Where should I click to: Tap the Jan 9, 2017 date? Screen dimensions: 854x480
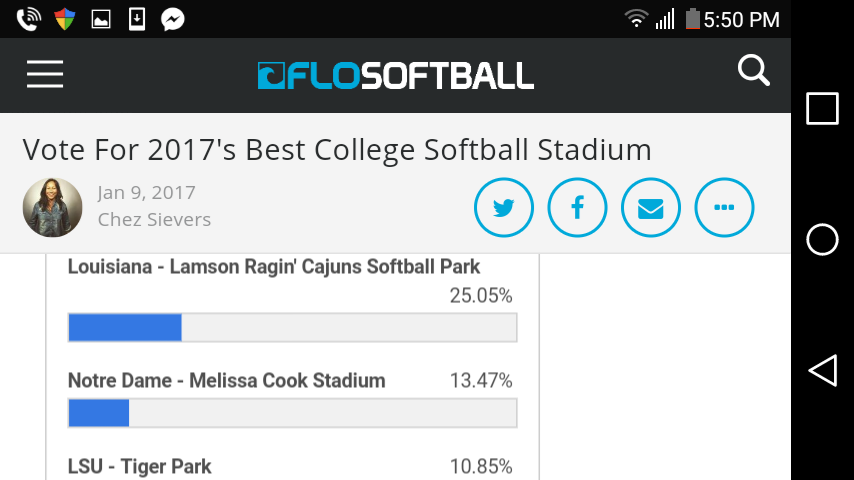click(x=146, y=193)
